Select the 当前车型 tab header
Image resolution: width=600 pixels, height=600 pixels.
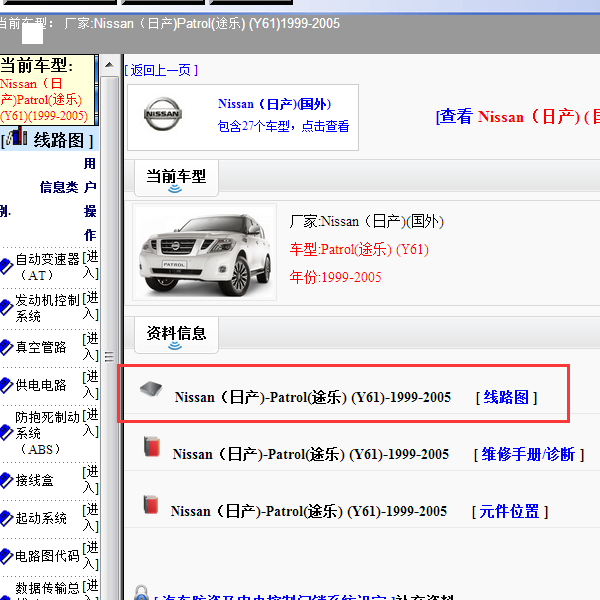(x=176, y=178)
